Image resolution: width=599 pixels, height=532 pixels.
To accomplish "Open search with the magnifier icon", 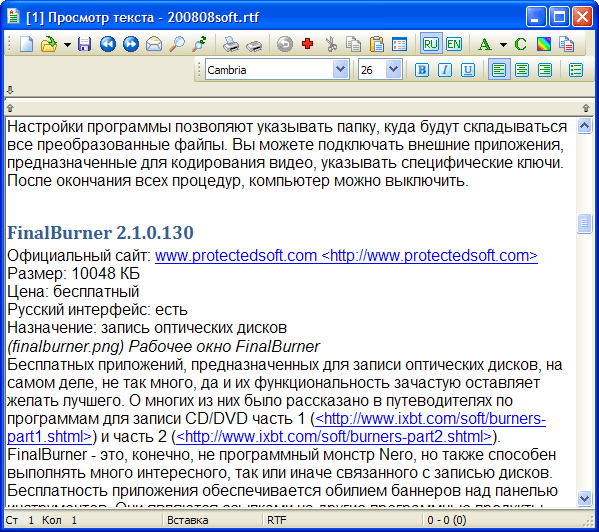I will point(177,44).
